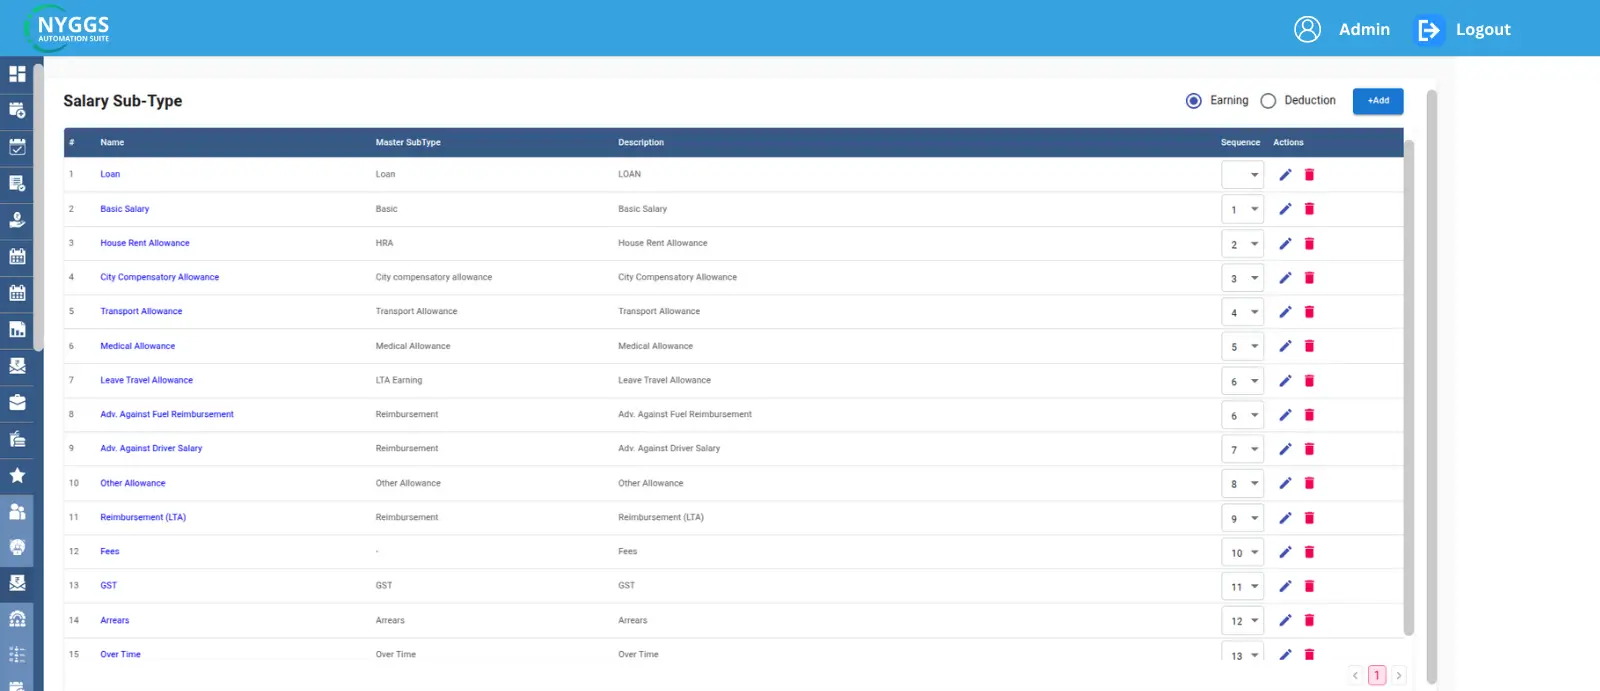Click the briefcase icon in sidebar
The width and height of the screenshot is (1600, 691).
click(17, 402)
